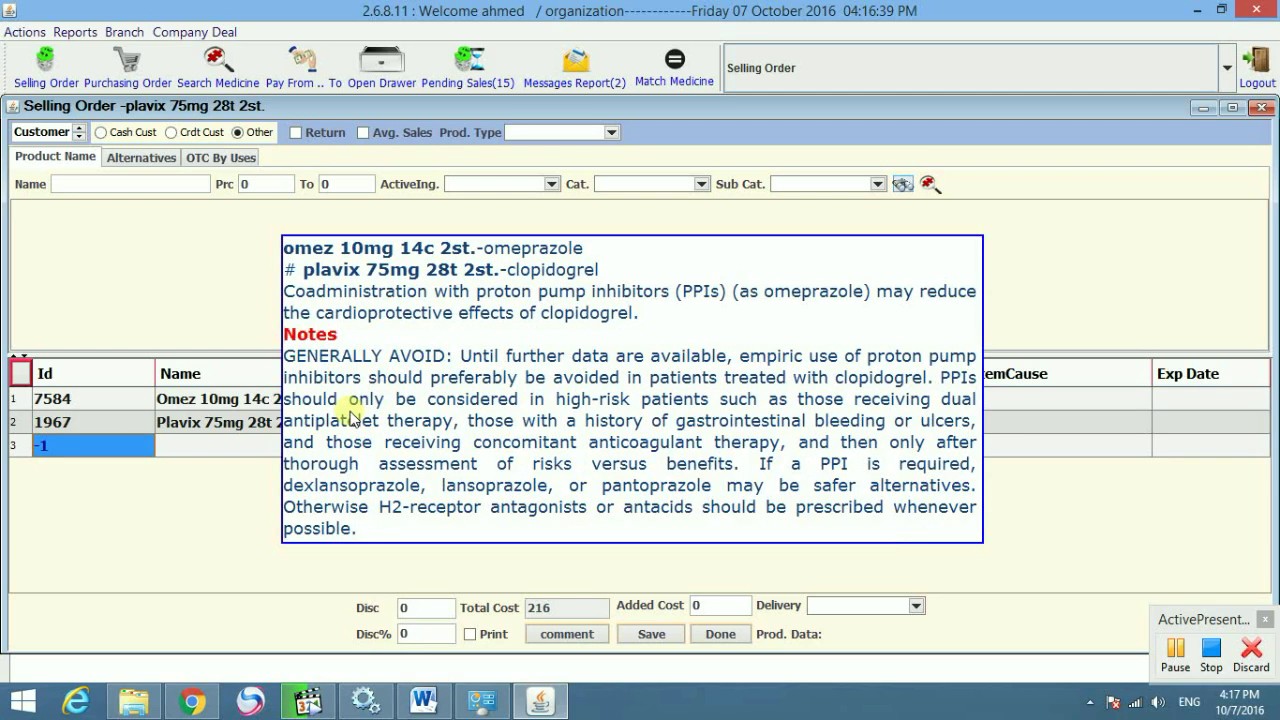
Task: Click Discard in ActivePresenter panel
Action: click(x=1251, y=656)
